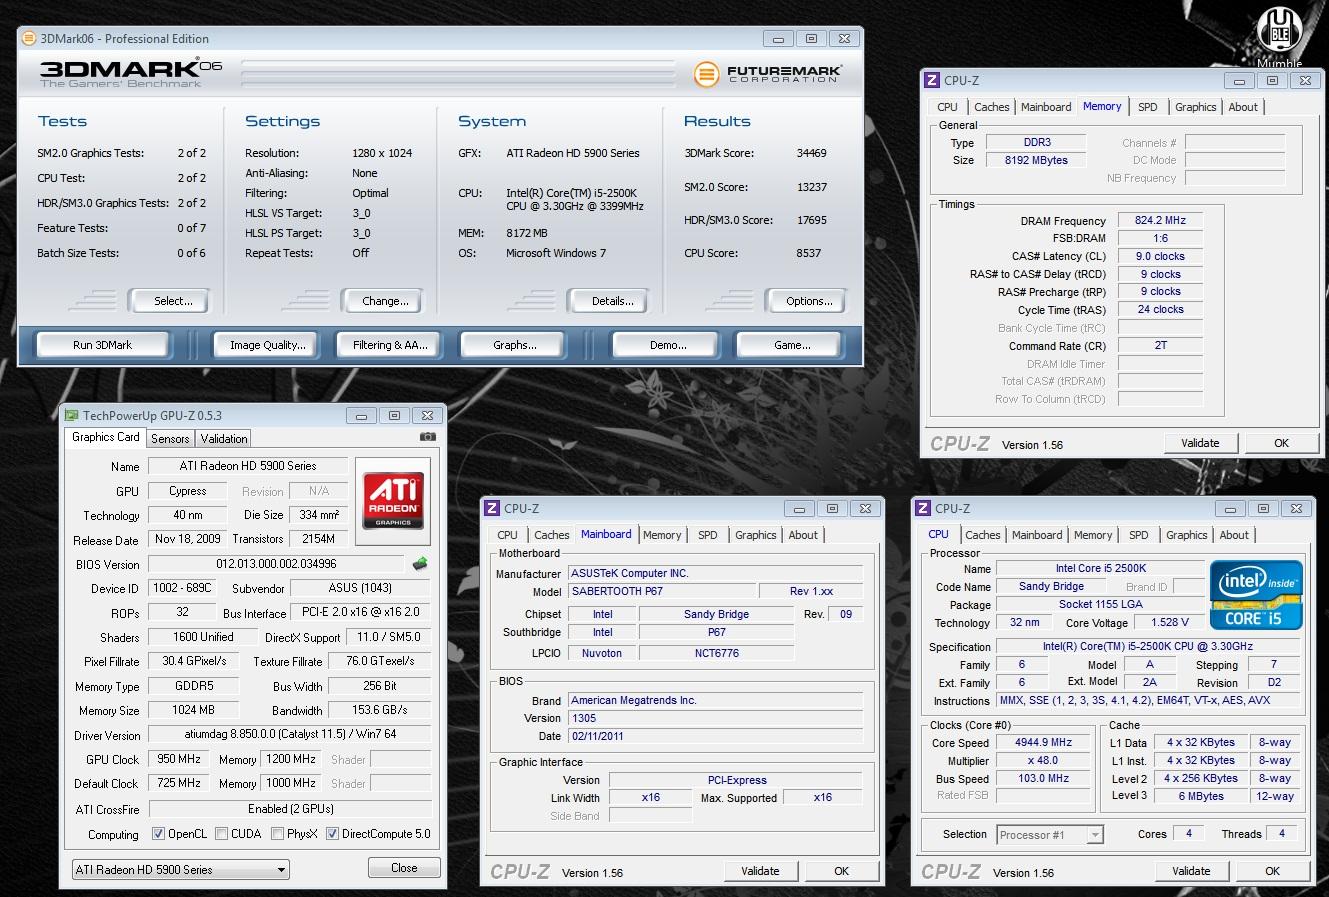Click the Core Speed 4944.9 MHz value
The width and height of the screenshot is (1329, 897).
(1044, 743)
